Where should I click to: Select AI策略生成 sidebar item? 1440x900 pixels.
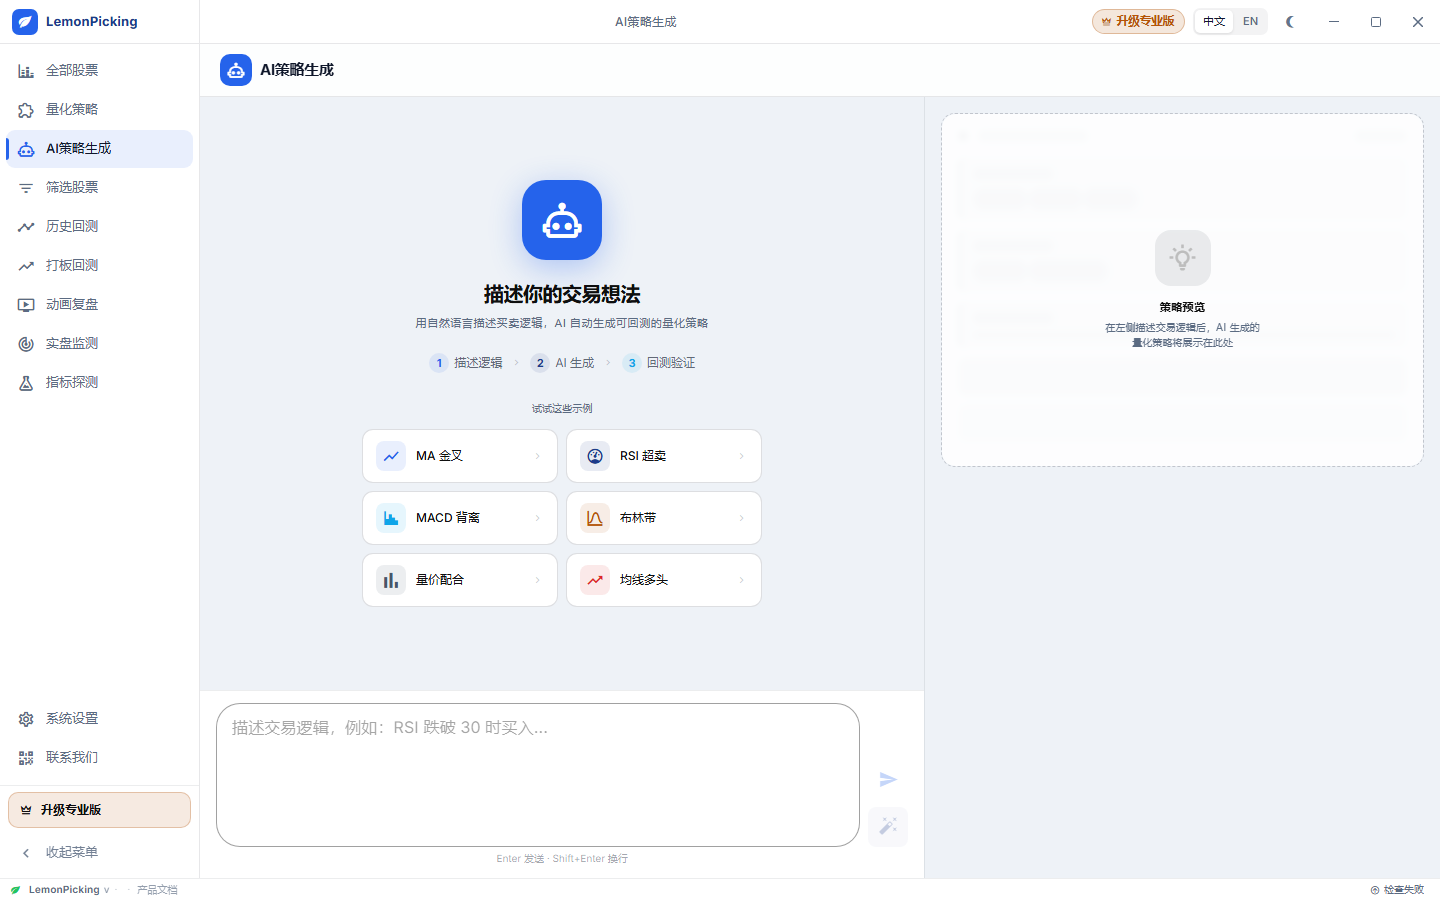(x=99, y=149)
